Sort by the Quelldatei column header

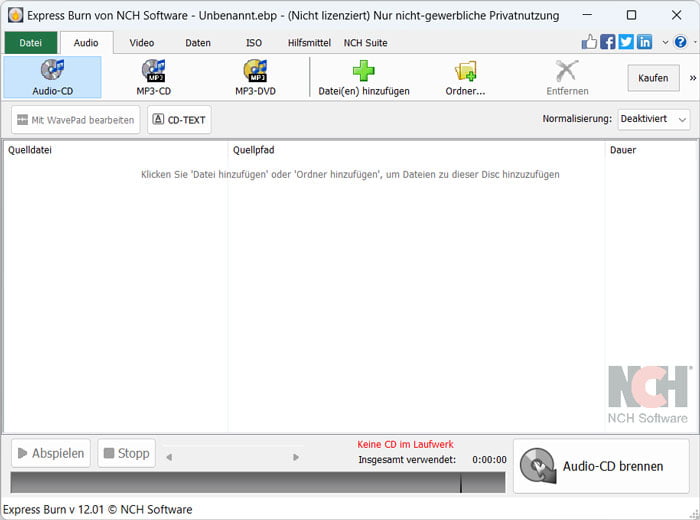pyautogui.click(x=116, y=150)
